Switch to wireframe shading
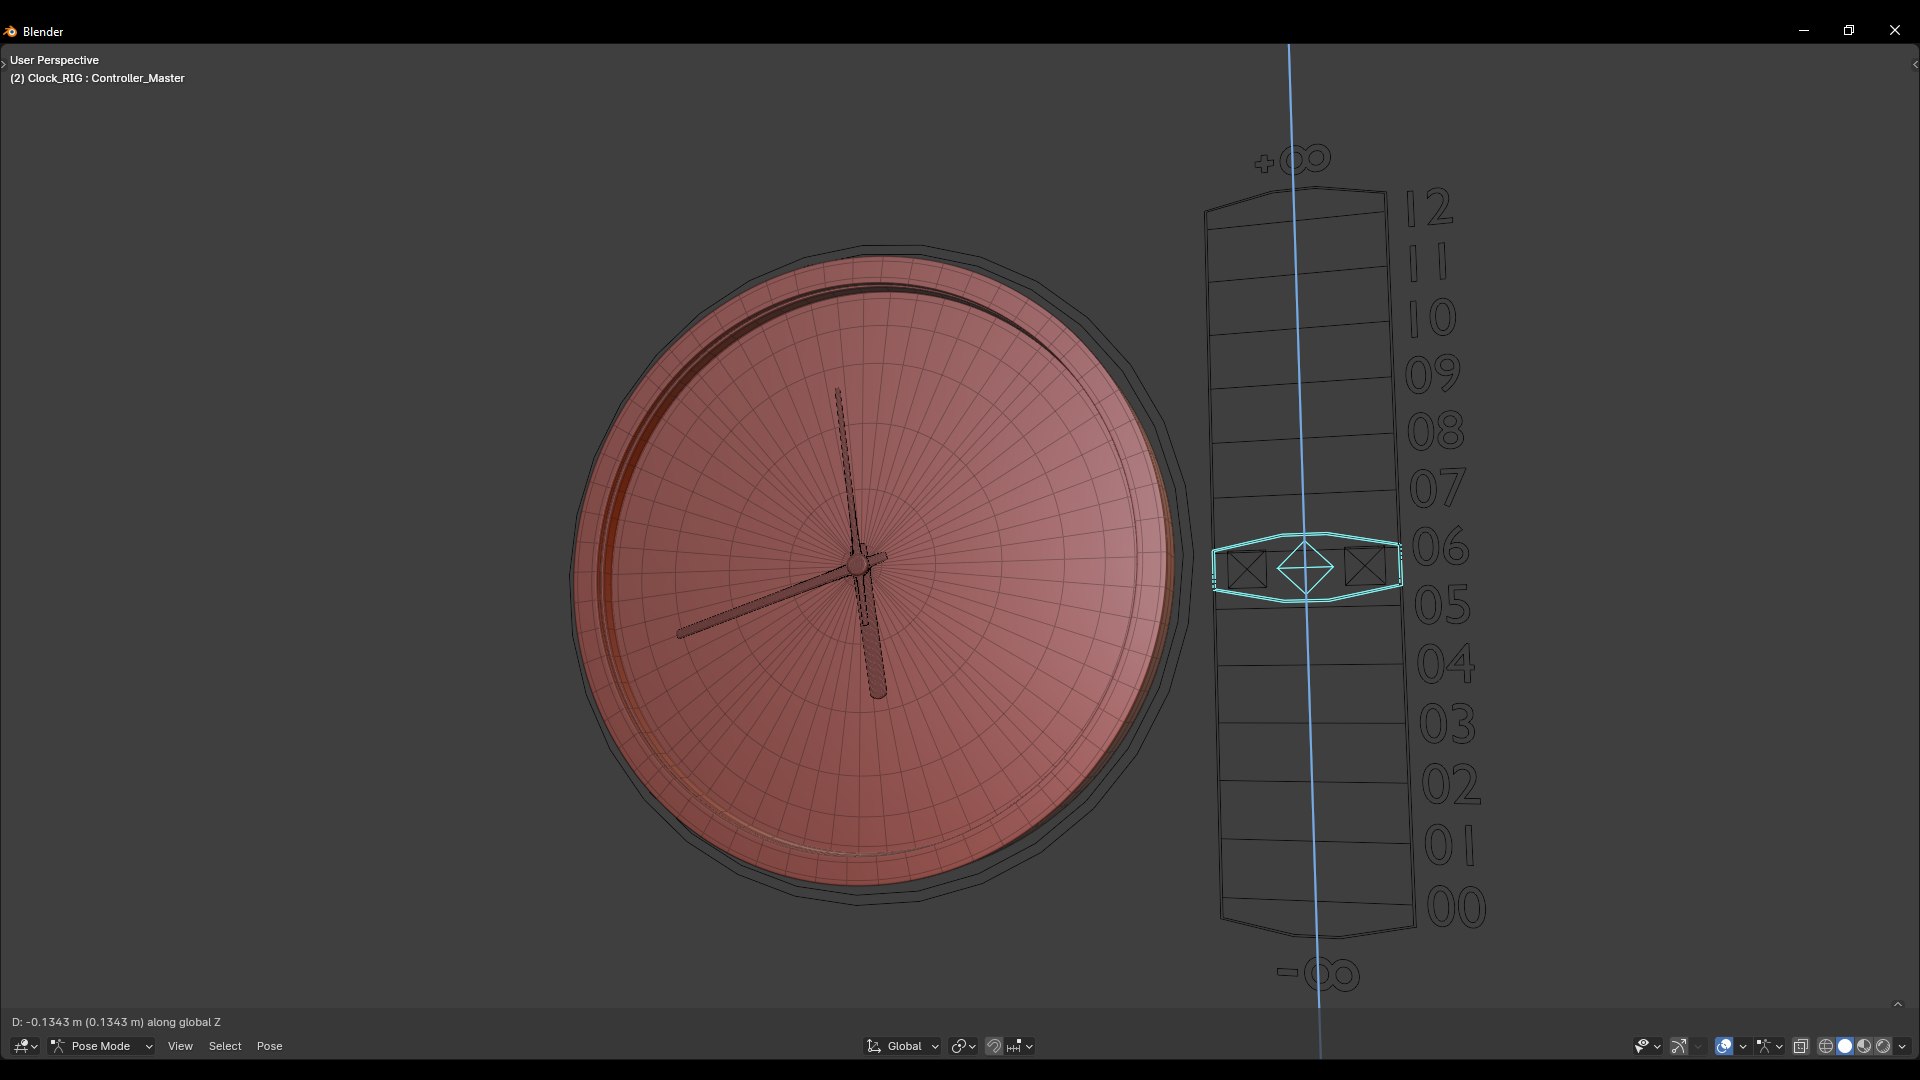The image size is (1920, 1080). (x=1826, y=1046)
